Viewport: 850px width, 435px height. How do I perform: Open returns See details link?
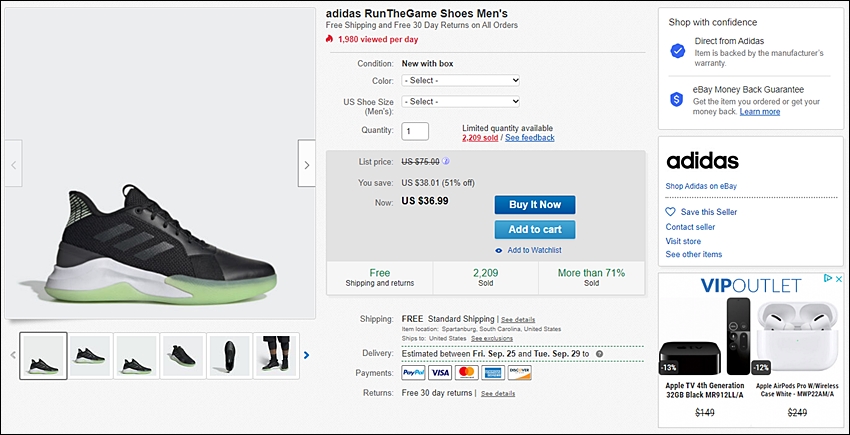point(498,394)
